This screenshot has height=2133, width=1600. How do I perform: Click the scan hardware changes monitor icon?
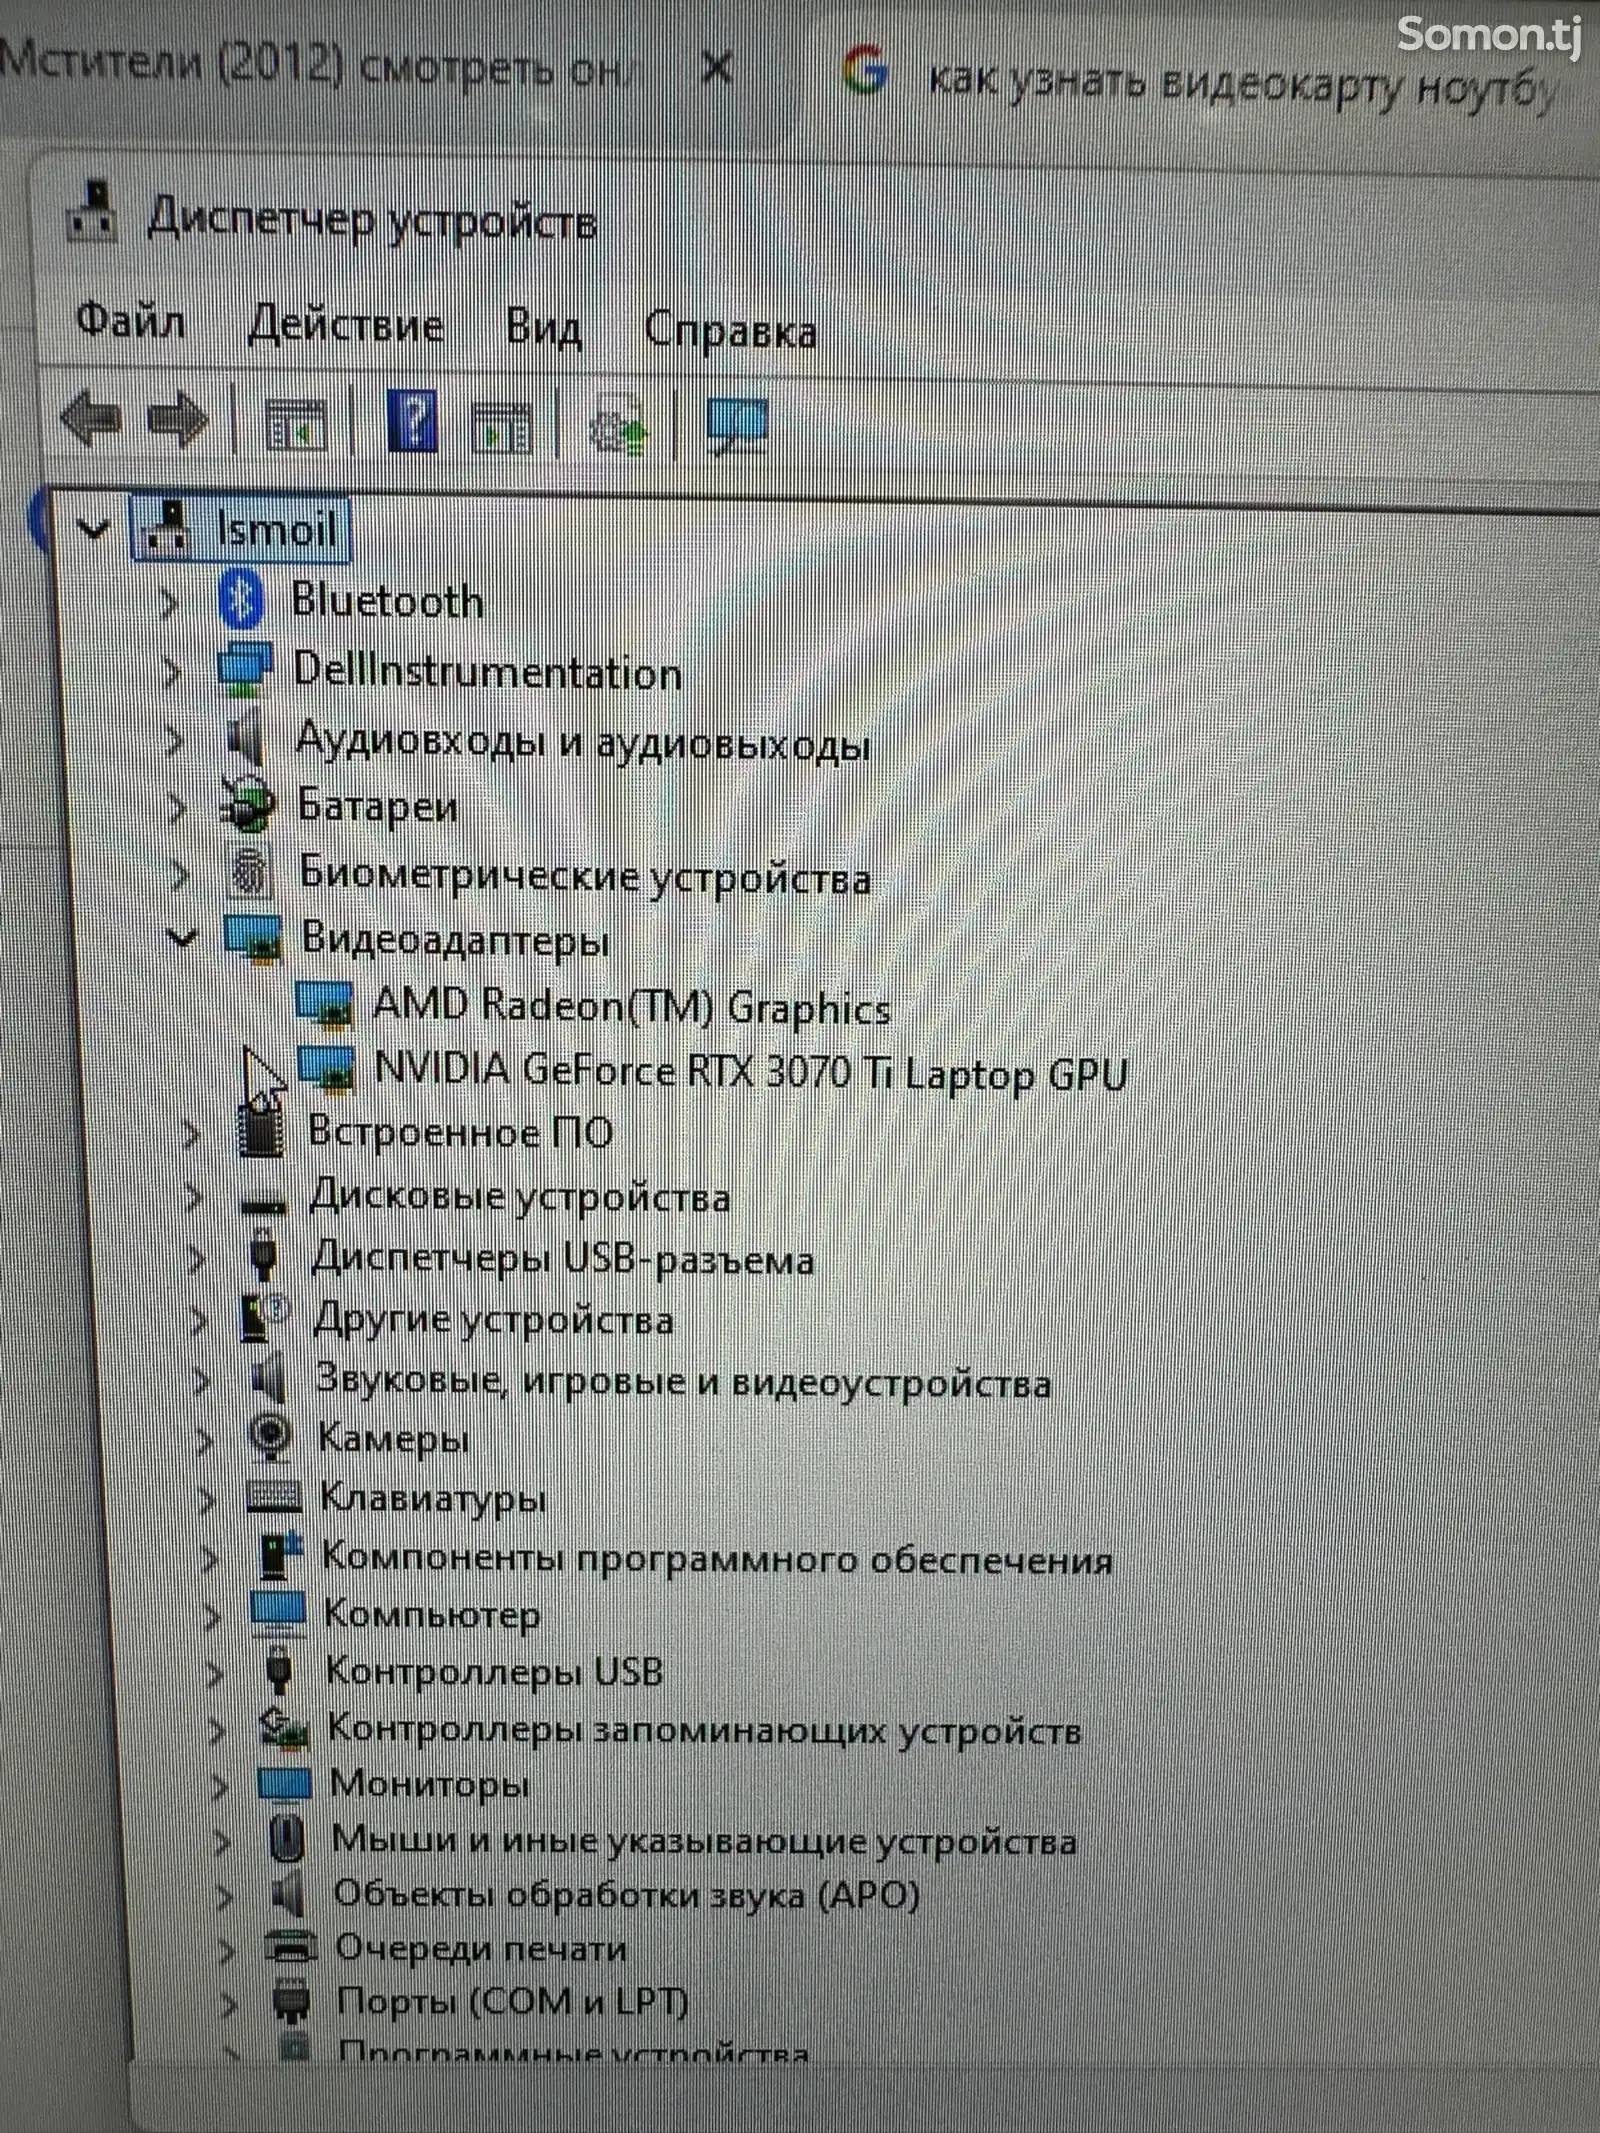pyautogui.click(x=737, y=425)
